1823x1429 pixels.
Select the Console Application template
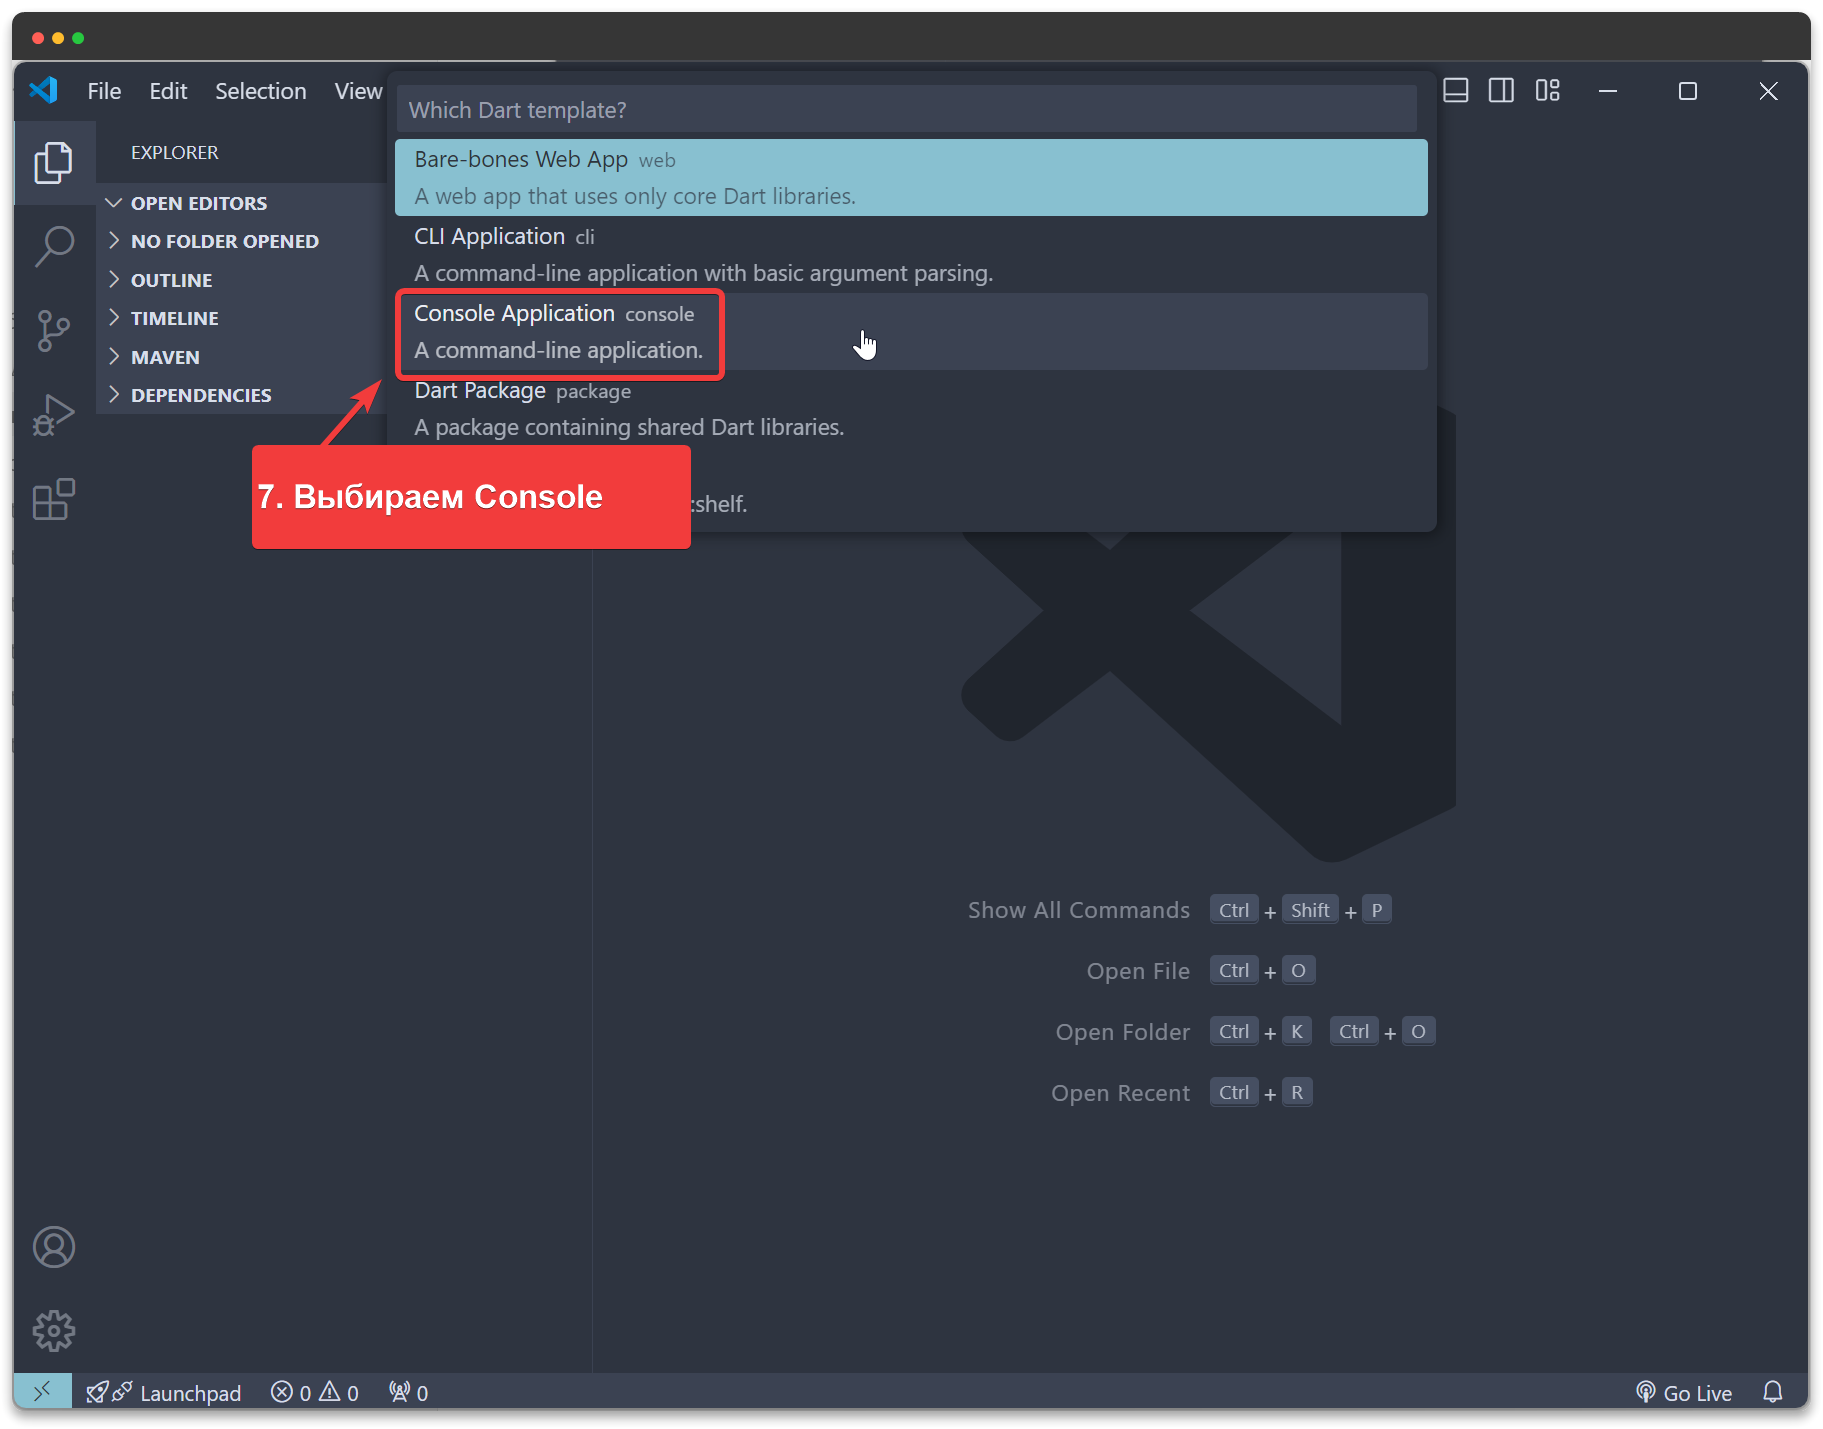[558, 332]
